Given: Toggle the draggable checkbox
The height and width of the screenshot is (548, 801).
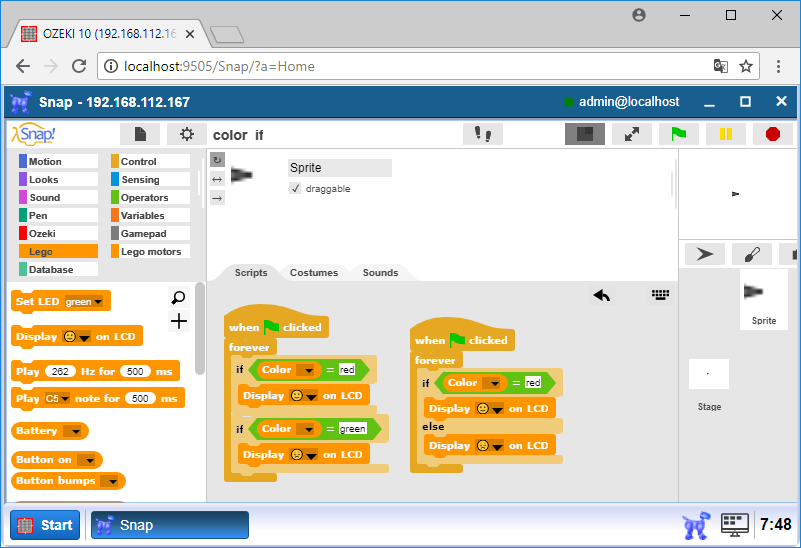Looking at the screenshot, I should click(295, 188).
